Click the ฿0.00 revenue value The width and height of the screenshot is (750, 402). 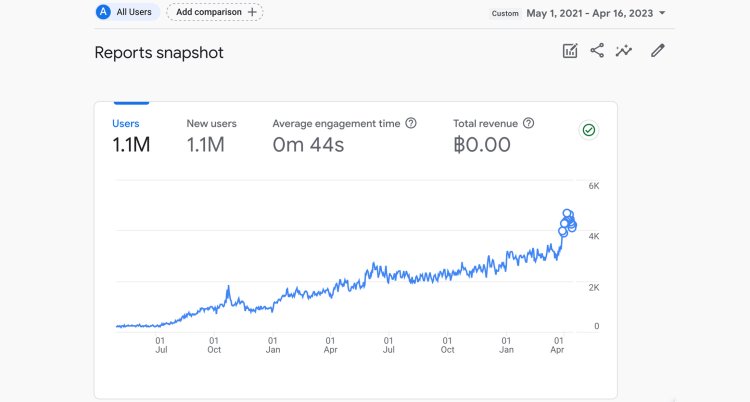point(482,145)
